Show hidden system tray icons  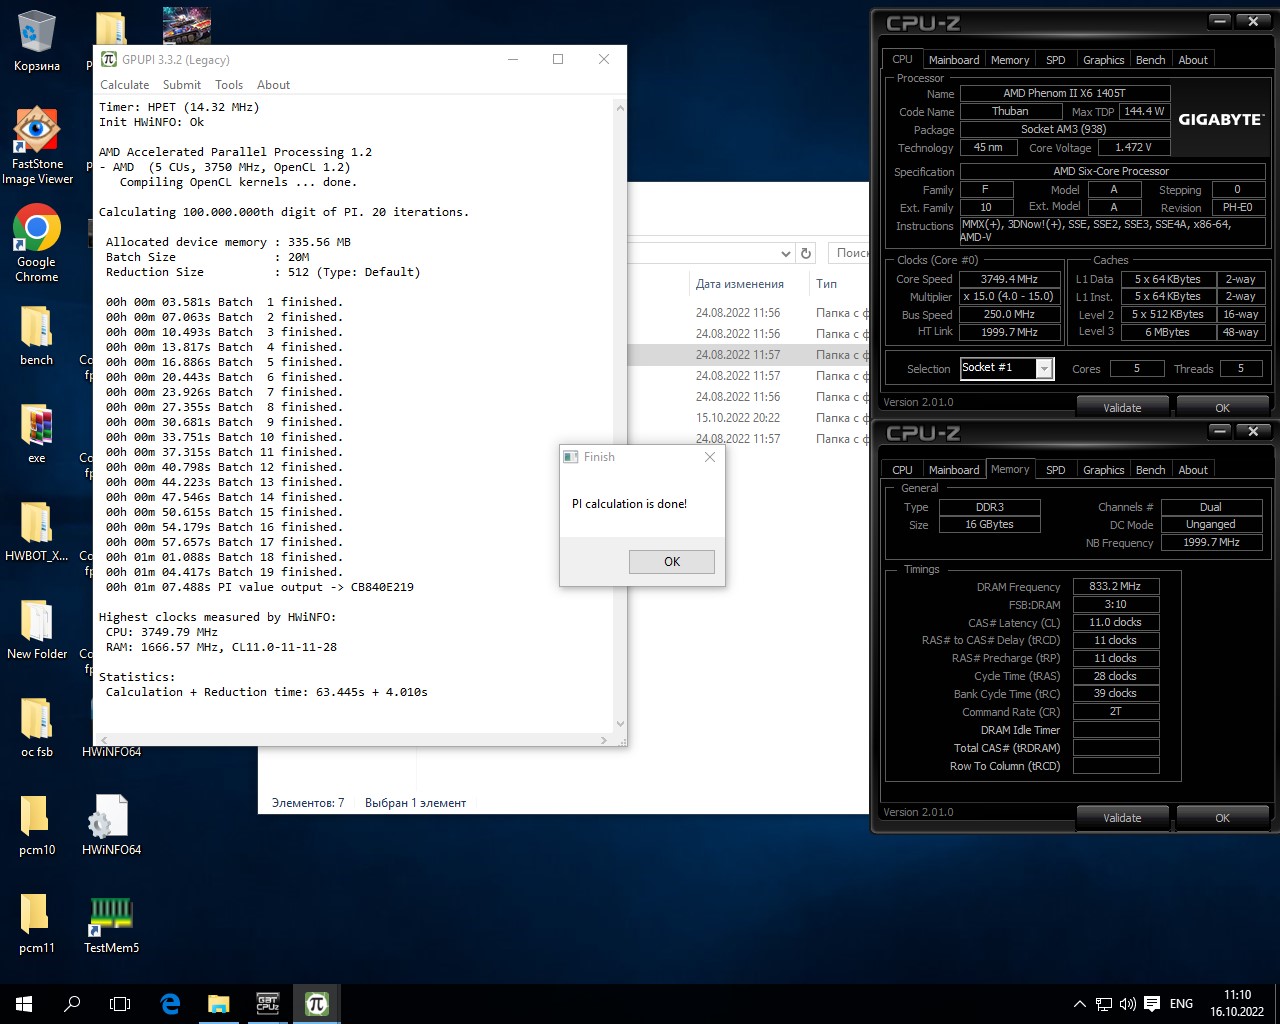point(1079,1004)
